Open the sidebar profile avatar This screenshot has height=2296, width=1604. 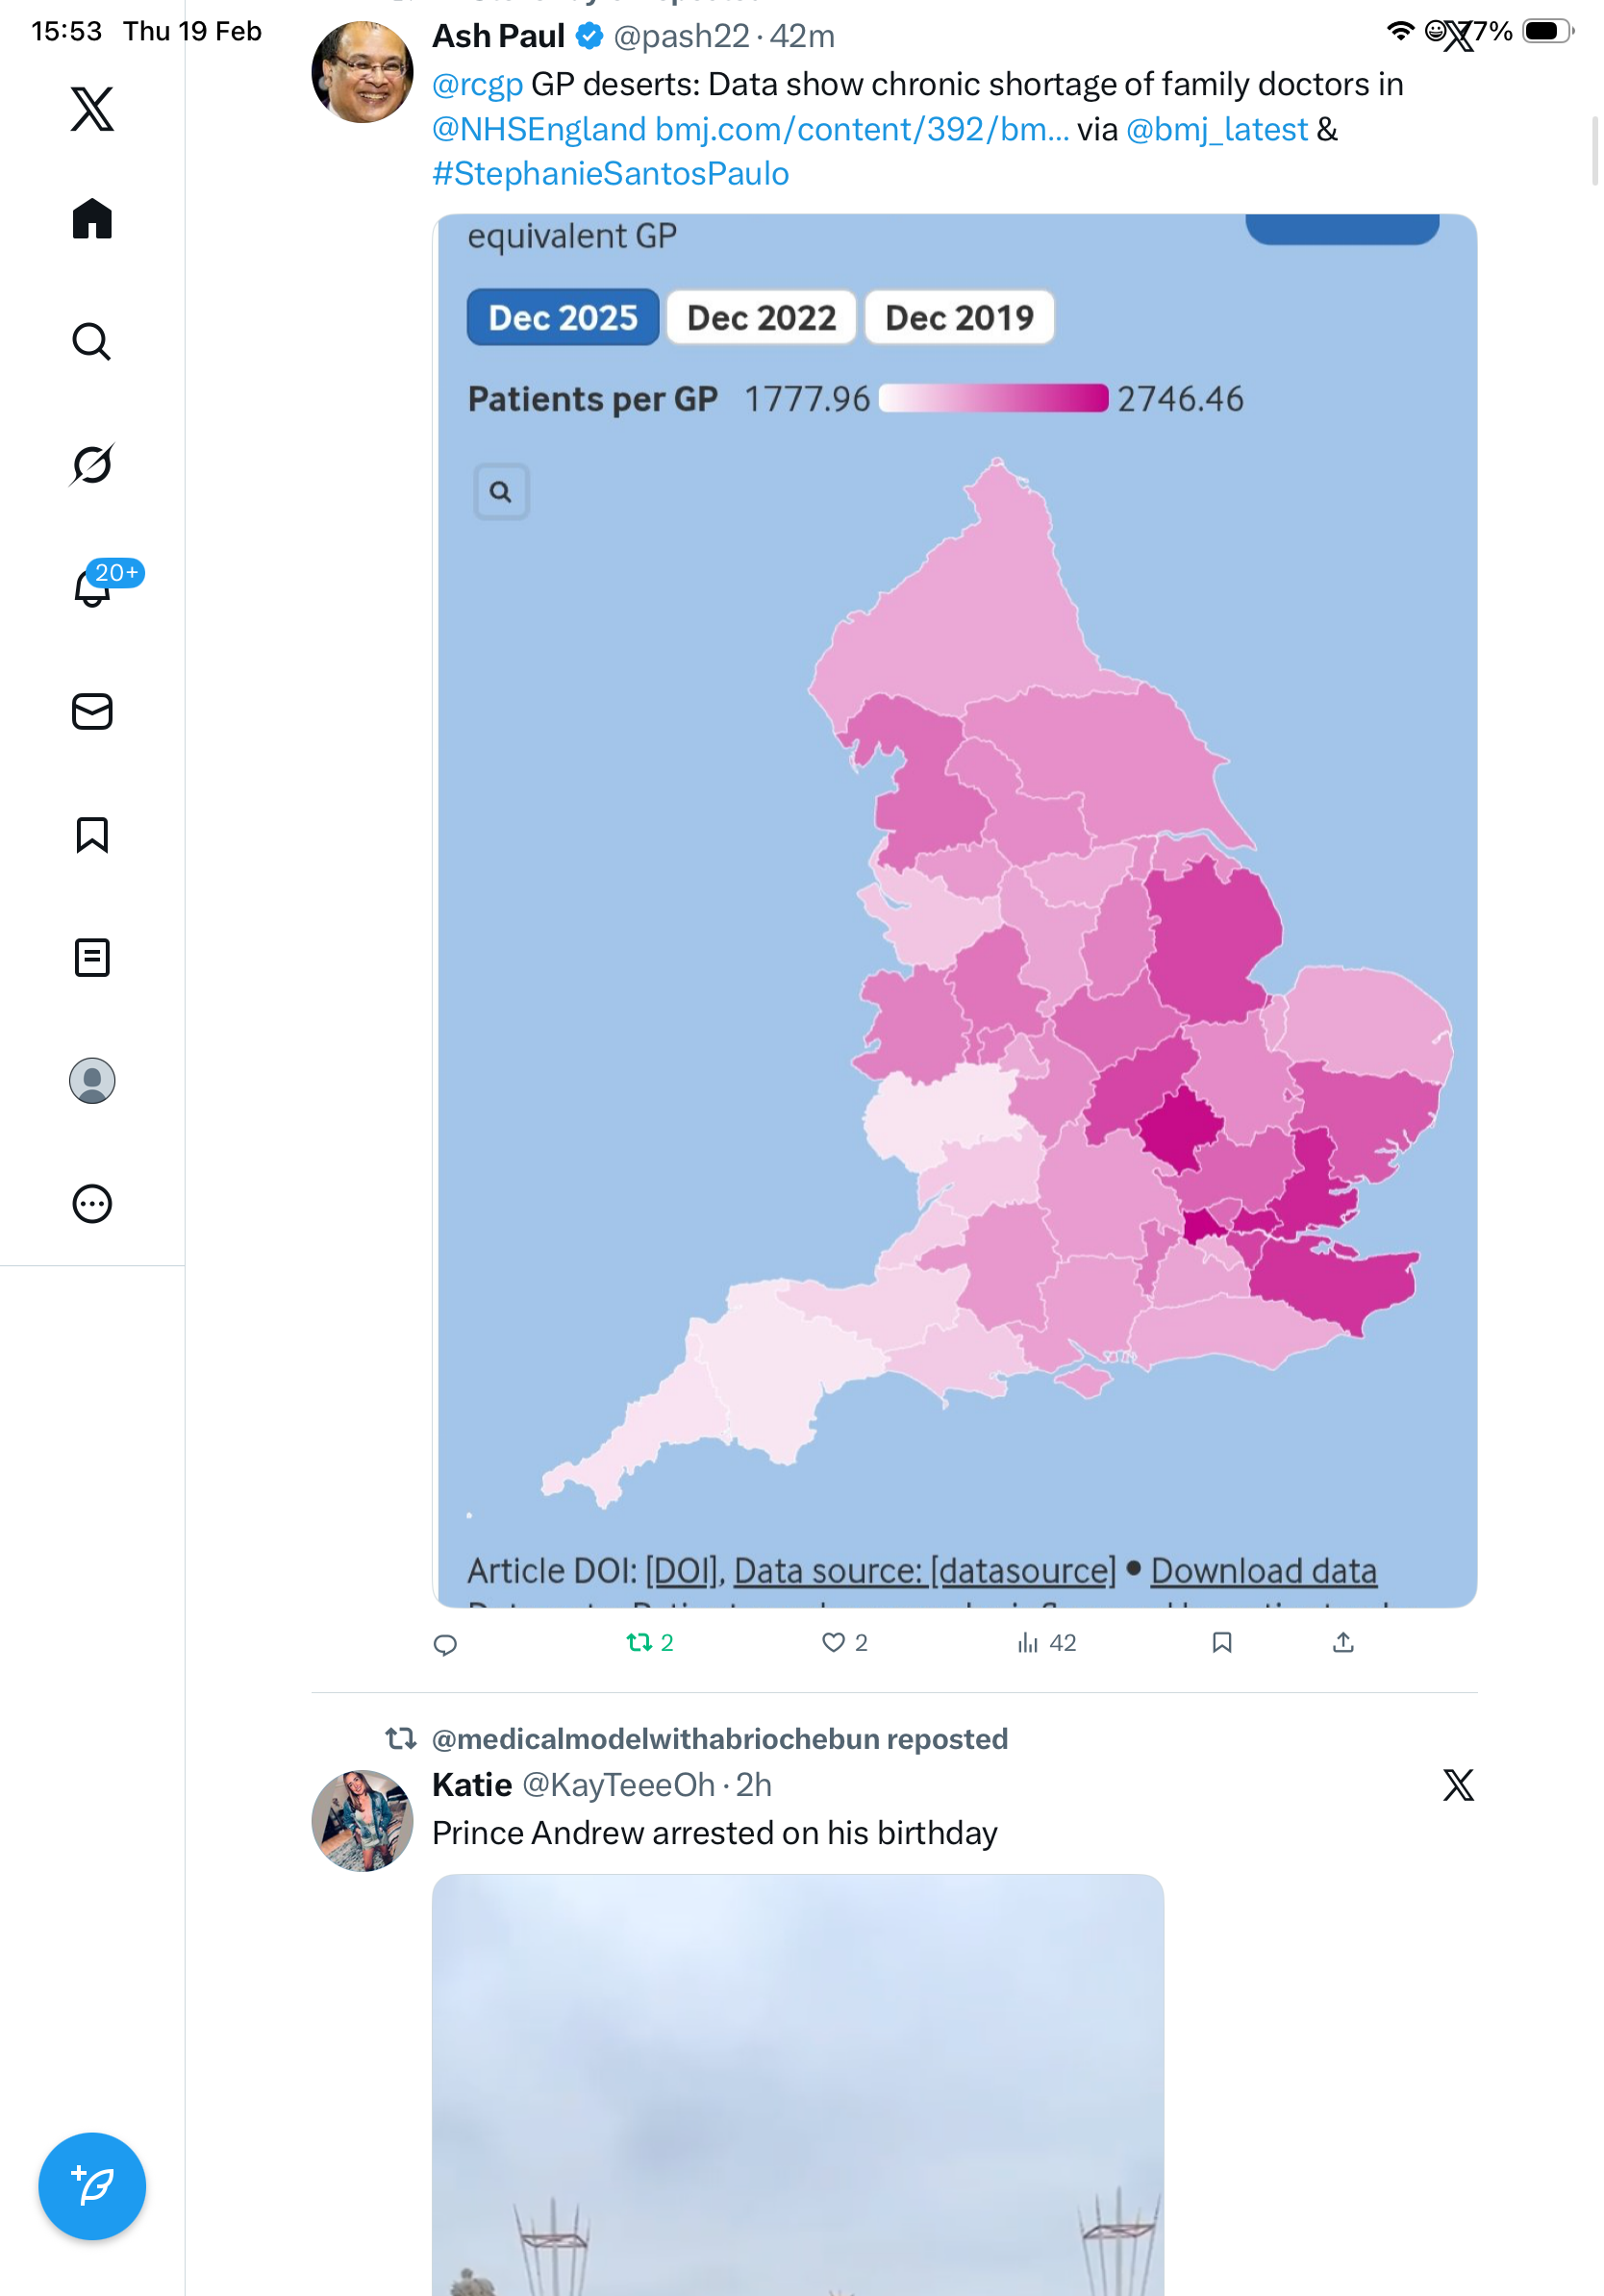tap(92, 1081)
